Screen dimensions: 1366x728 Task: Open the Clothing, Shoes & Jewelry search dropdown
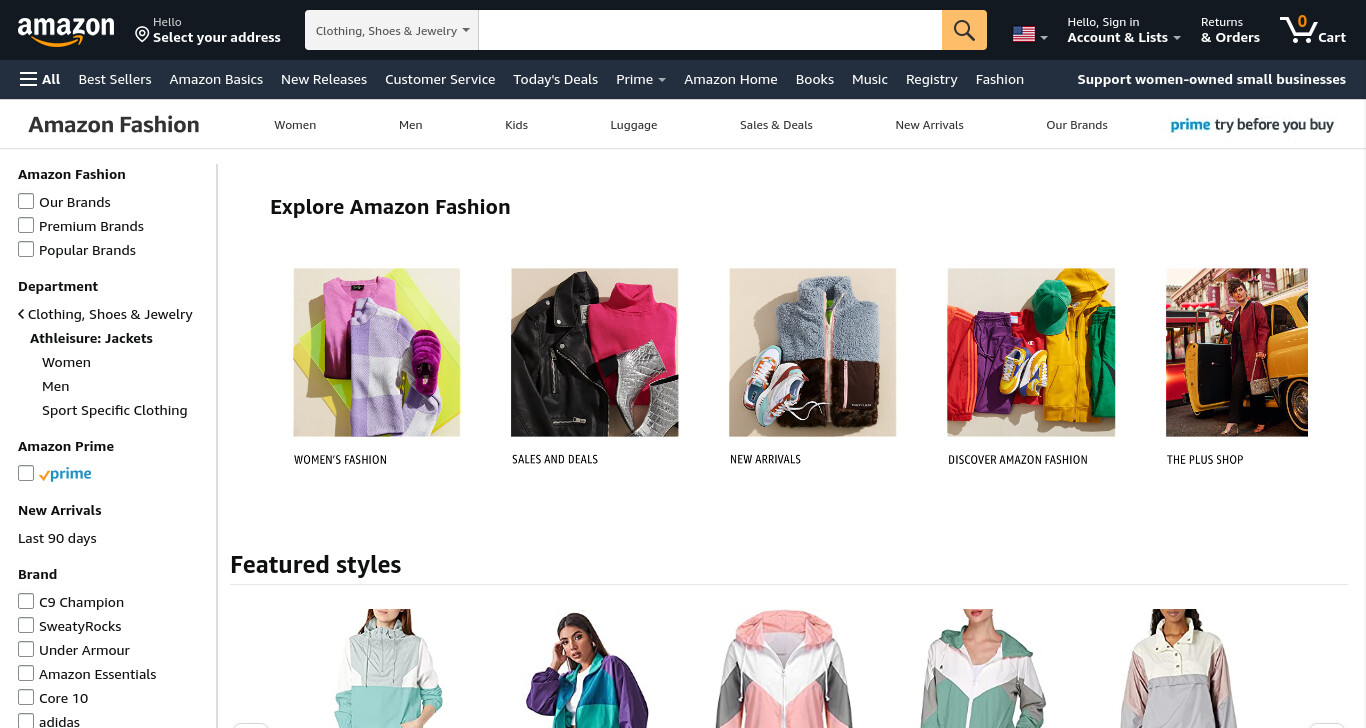392,30
